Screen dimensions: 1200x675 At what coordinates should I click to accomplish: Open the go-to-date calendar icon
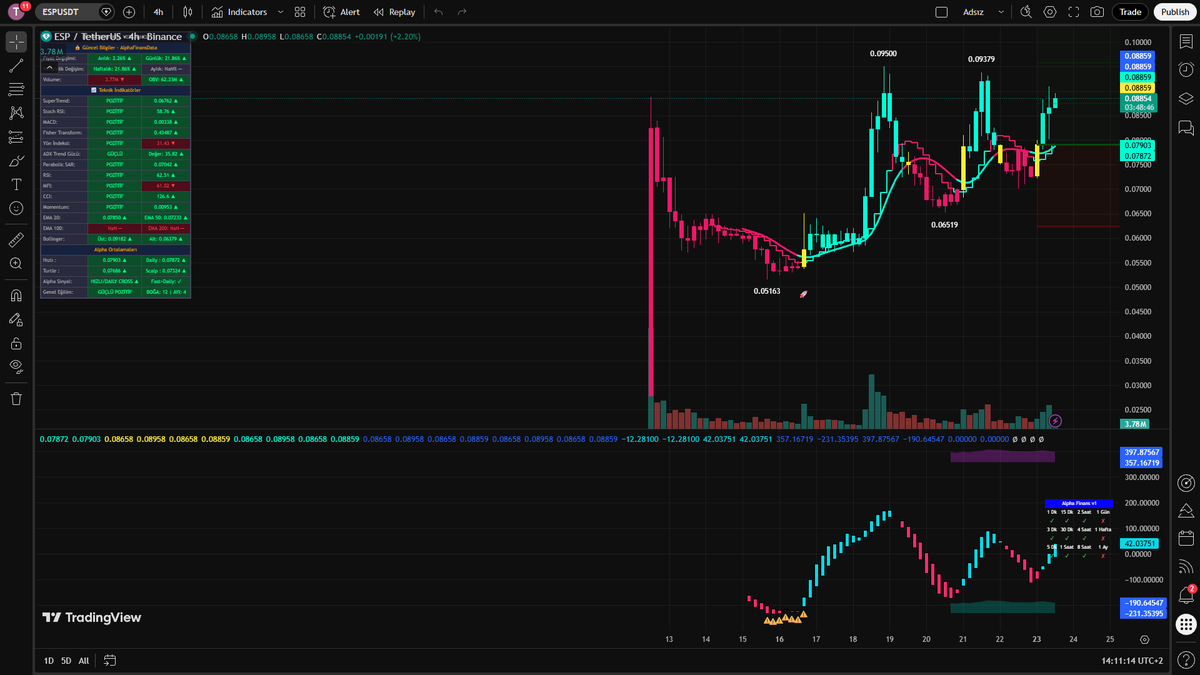[110, 660]
